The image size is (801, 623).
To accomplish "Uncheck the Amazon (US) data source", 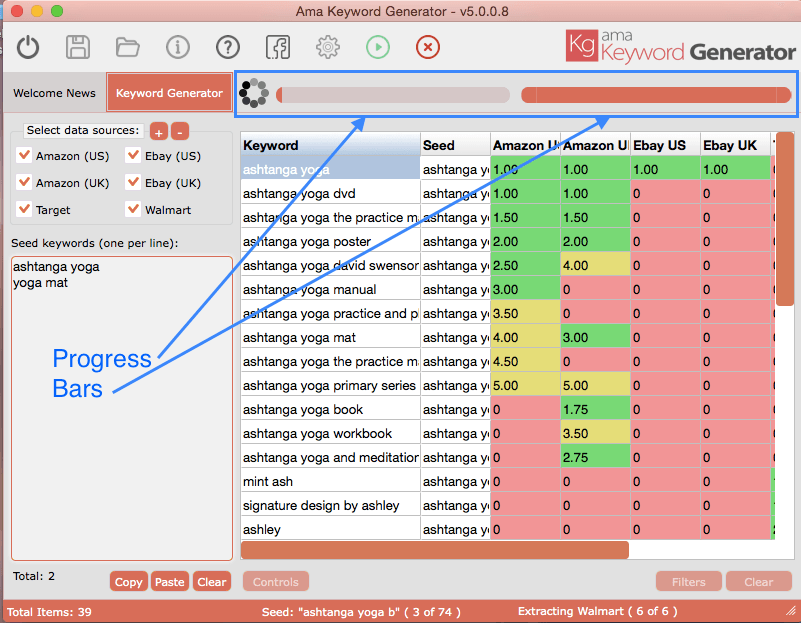I will coord(23,155).
